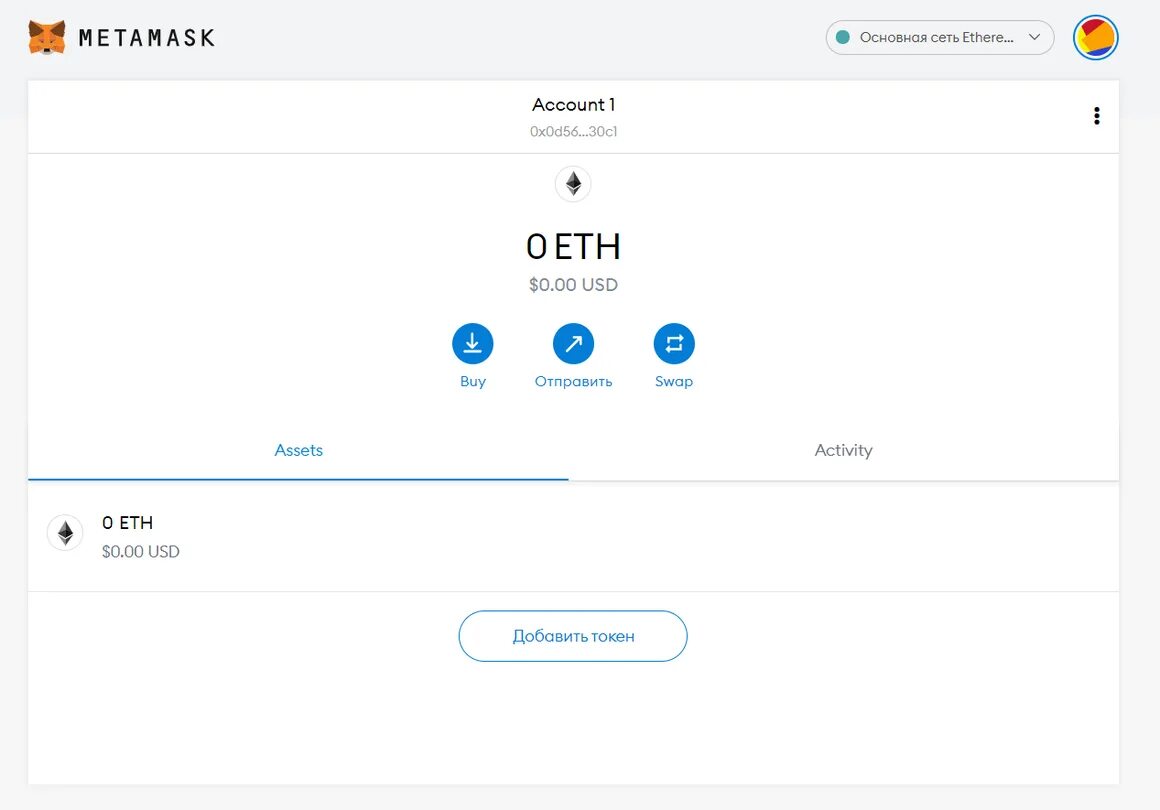The height and width of the screenshot is (810, 1160).
Task: Open the account avatar menu
Action: coord(1095,37)
